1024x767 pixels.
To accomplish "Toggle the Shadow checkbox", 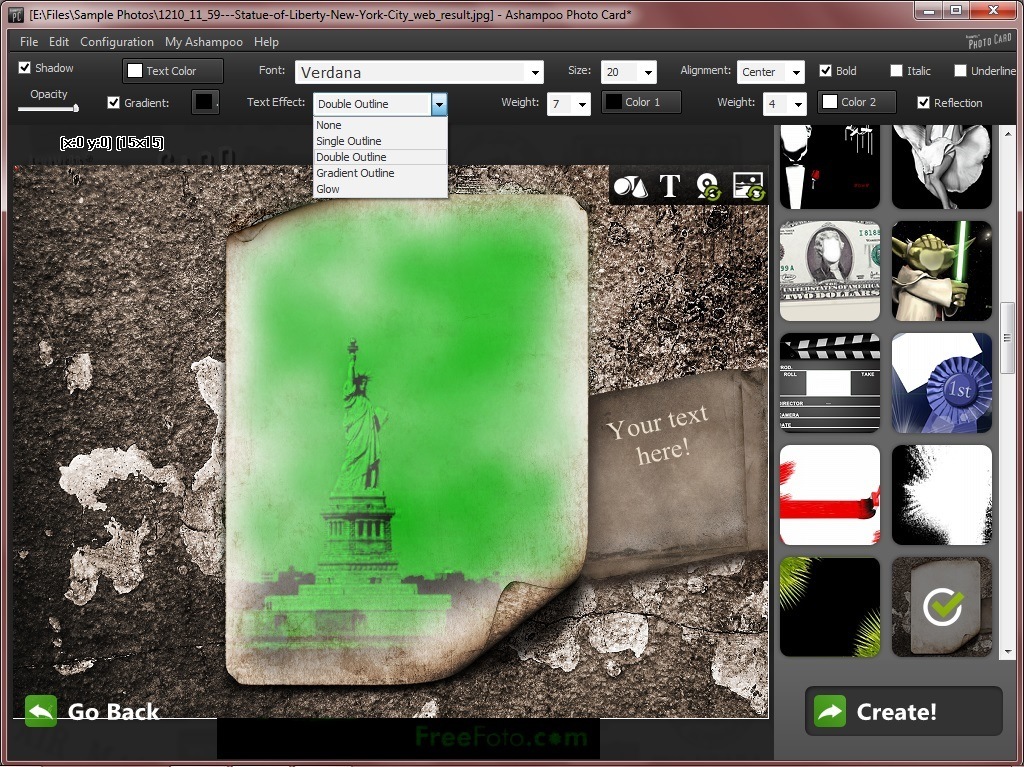I will [25, 68].
